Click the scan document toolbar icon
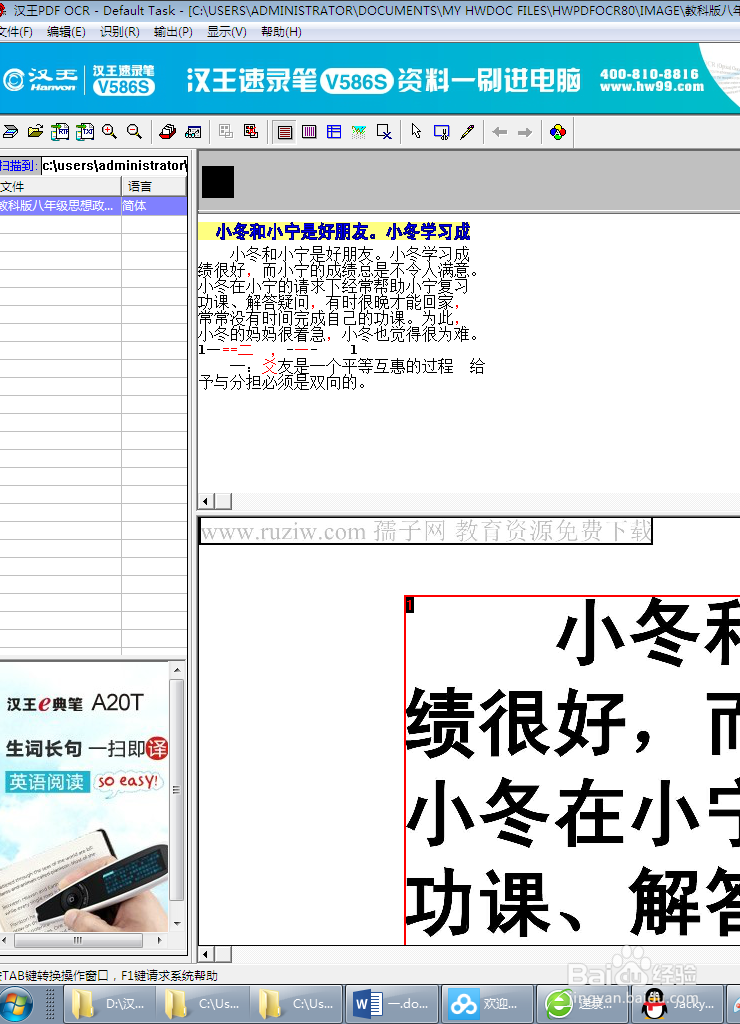 tap(10, 132)
